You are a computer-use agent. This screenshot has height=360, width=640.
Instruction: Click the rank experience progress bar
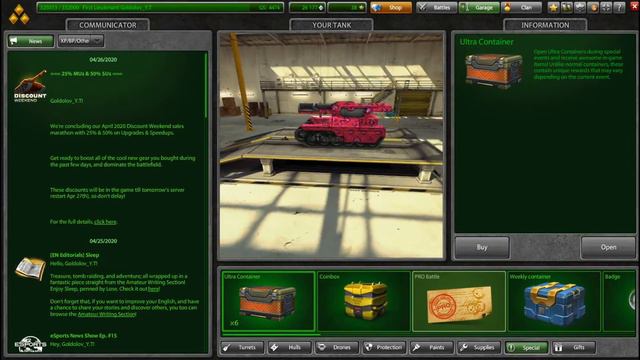[160, 7]
